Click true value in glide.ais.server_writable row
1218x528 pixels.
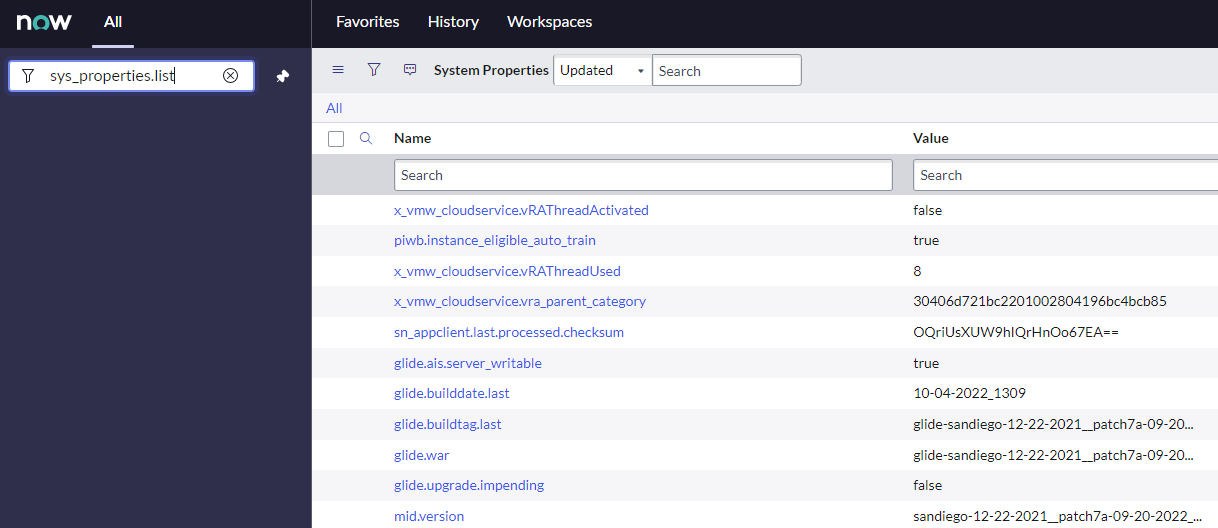[x=926, y=363]
